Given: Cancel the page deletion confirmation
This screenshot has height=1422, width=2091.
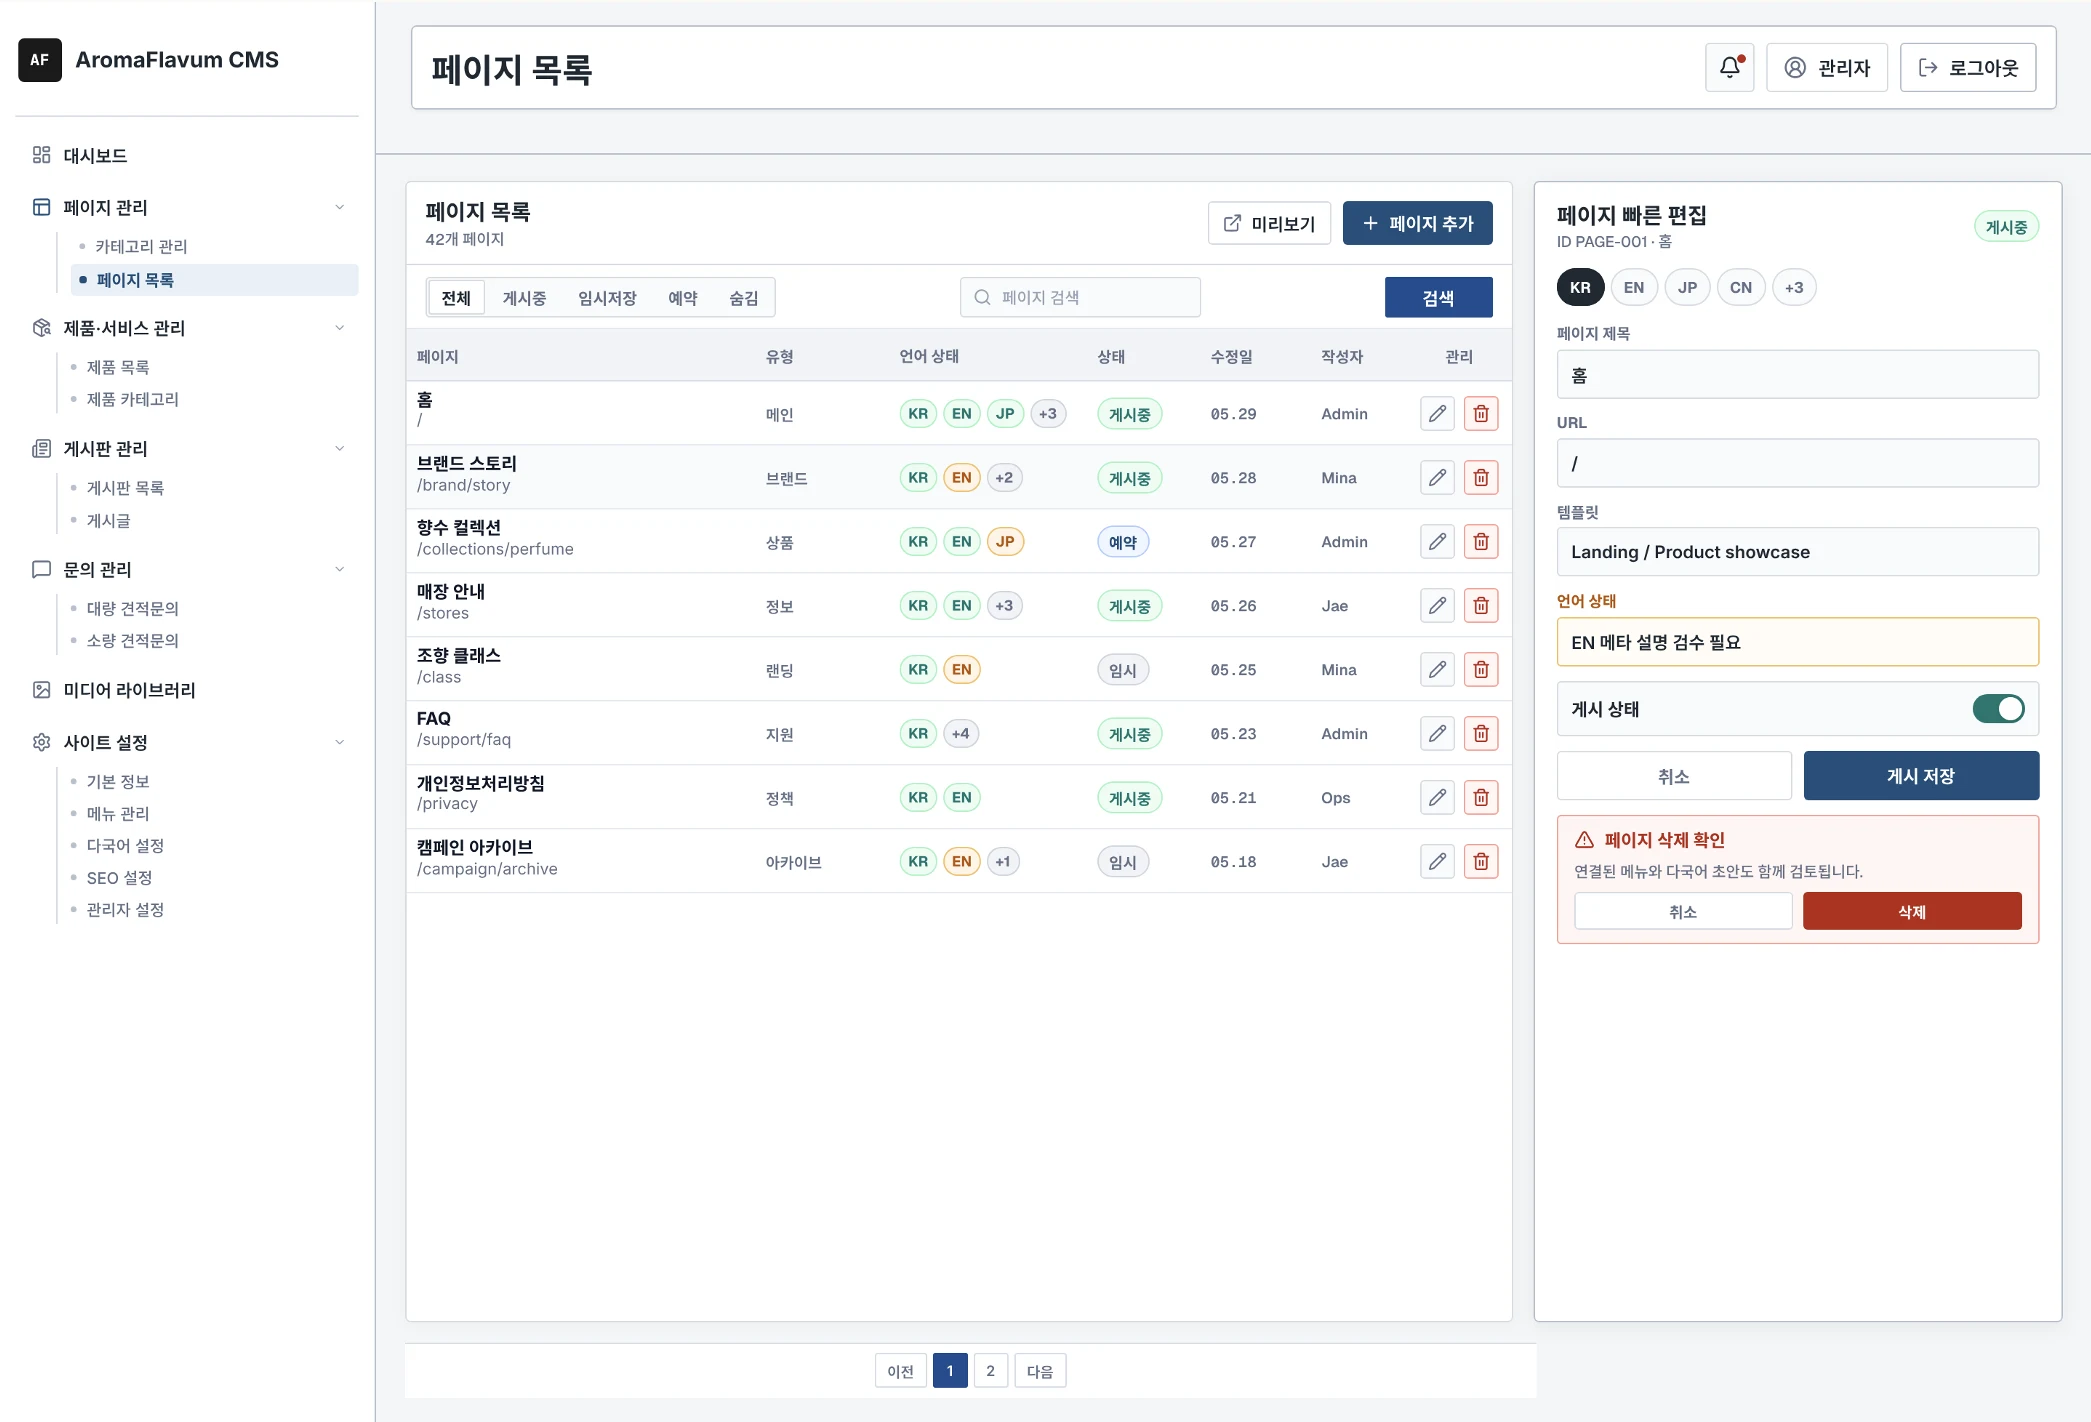Looking at the screenshot, I should (x=1683, y=912).
